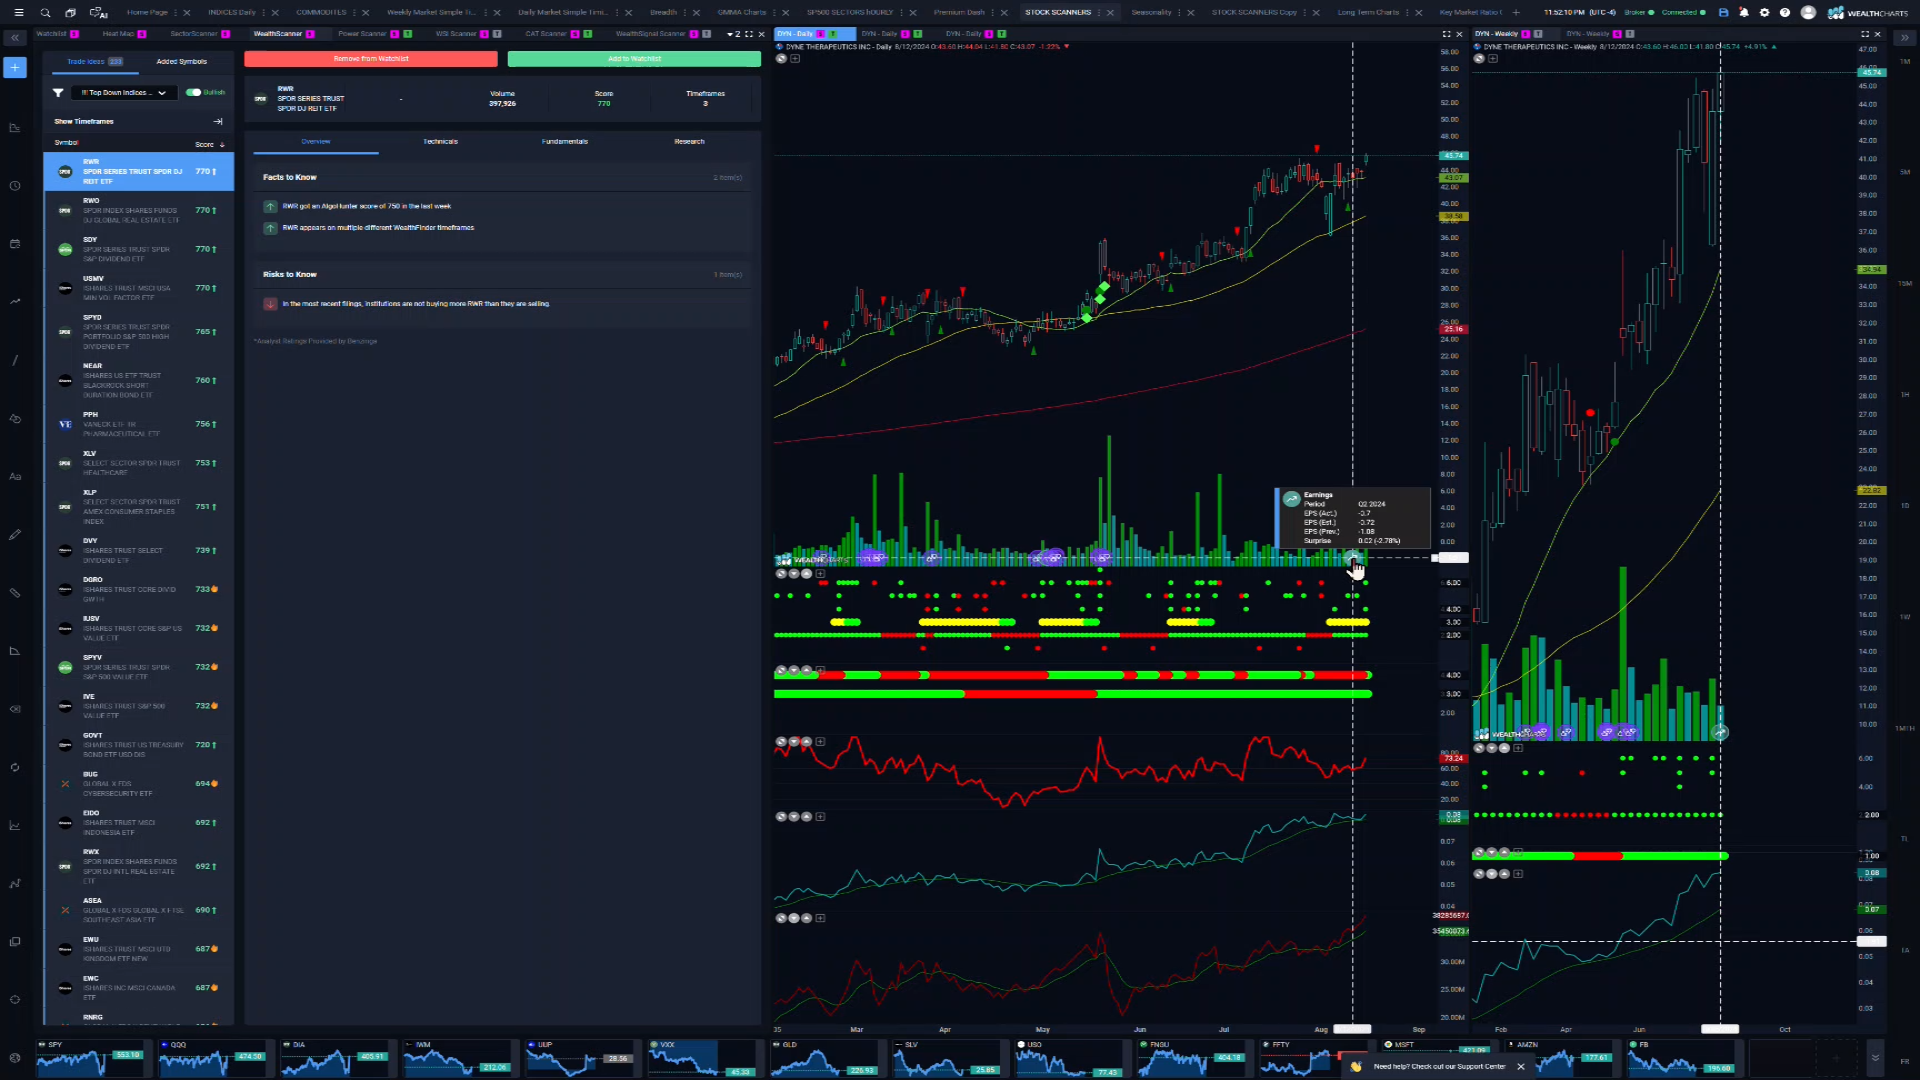Open the Heat Map panel tab
Screen dimensions: 1920x1080
click(x=118, y=34)
